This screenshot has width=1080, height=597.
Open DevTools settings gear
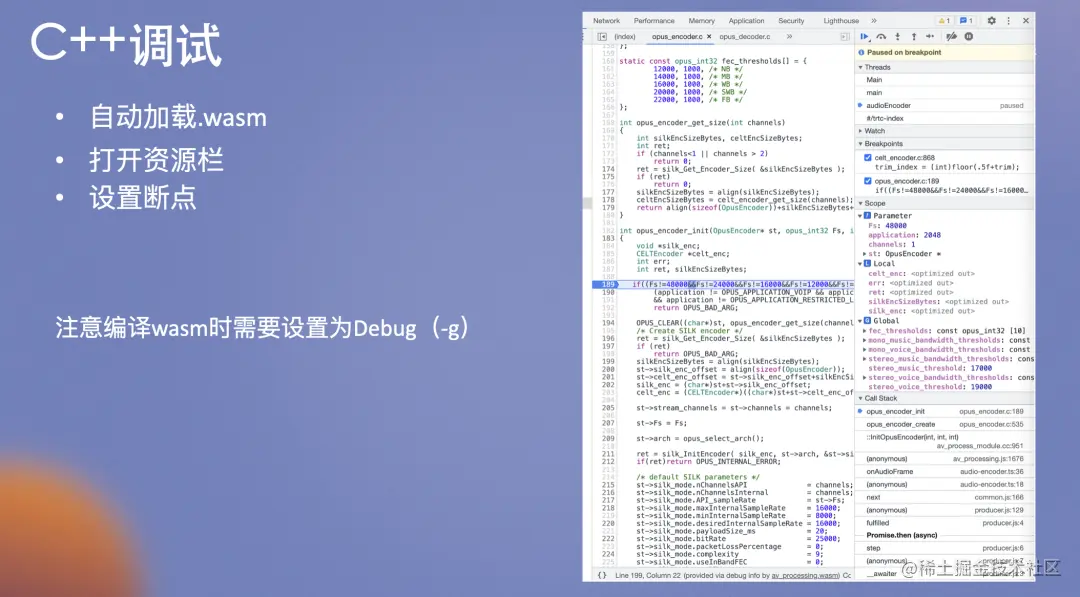pos(991,21)
